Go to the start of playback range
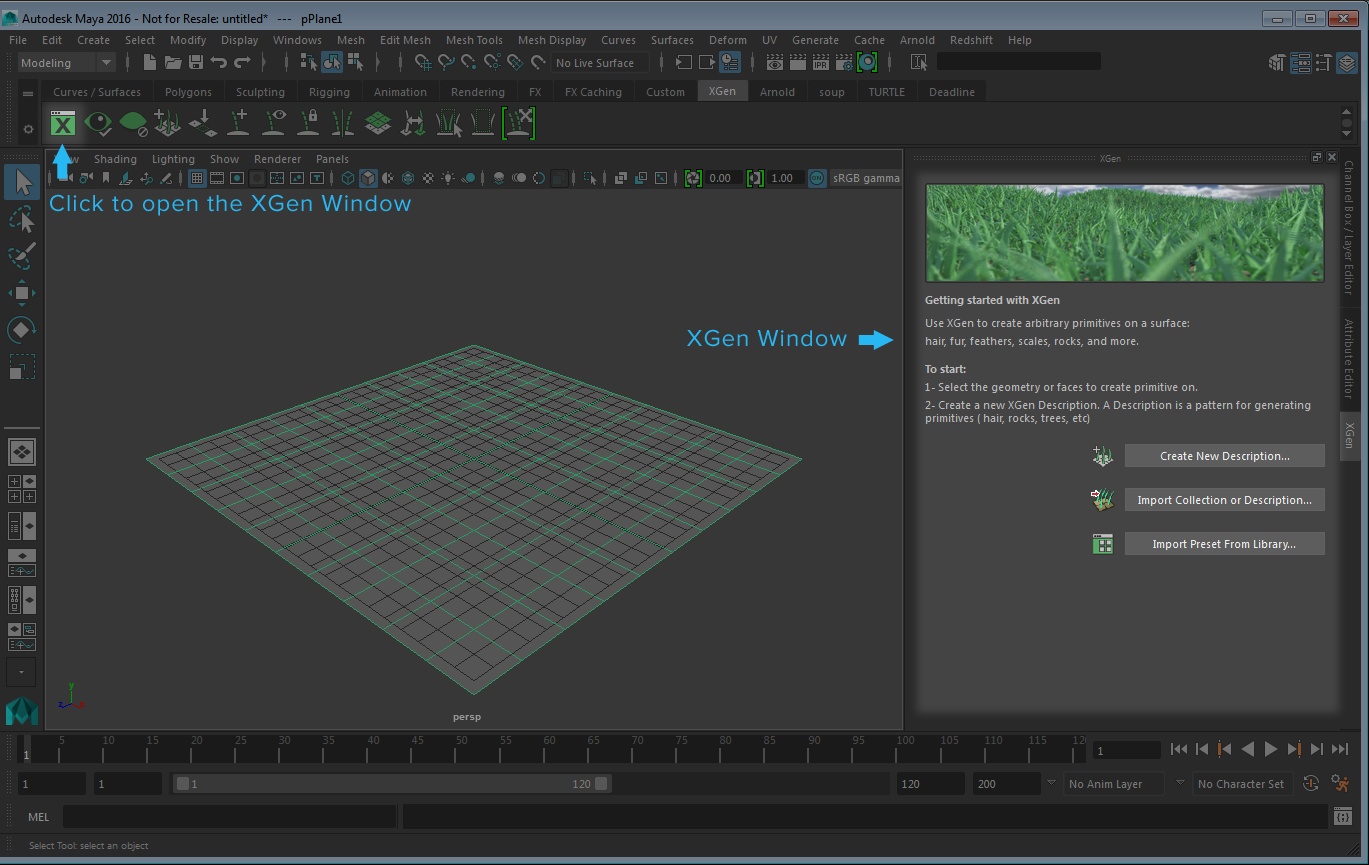 pyautogui.click(x=1179, y=749)
